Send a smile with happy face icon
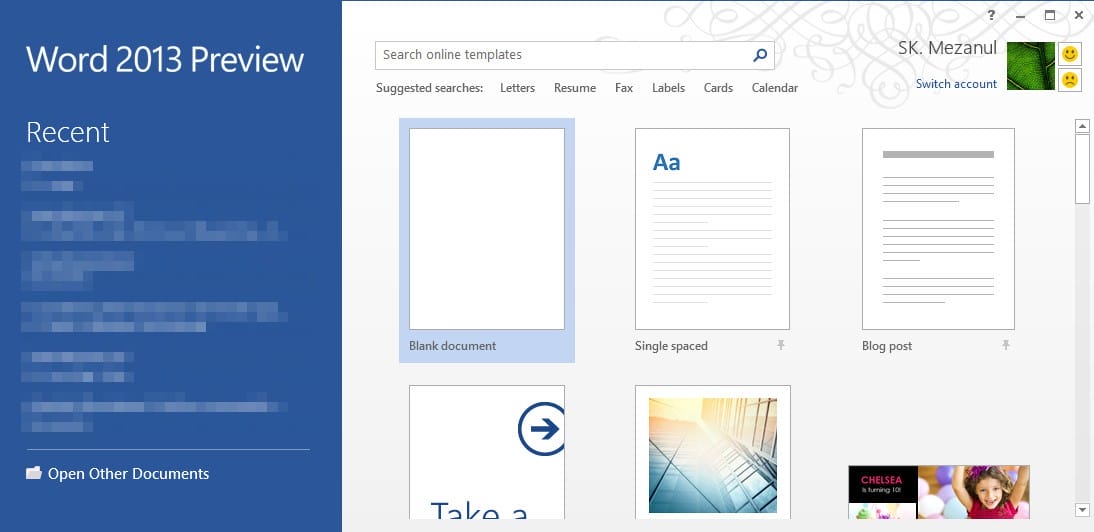The height and width of the screenshot is (532, 1094). [1070, 54]
